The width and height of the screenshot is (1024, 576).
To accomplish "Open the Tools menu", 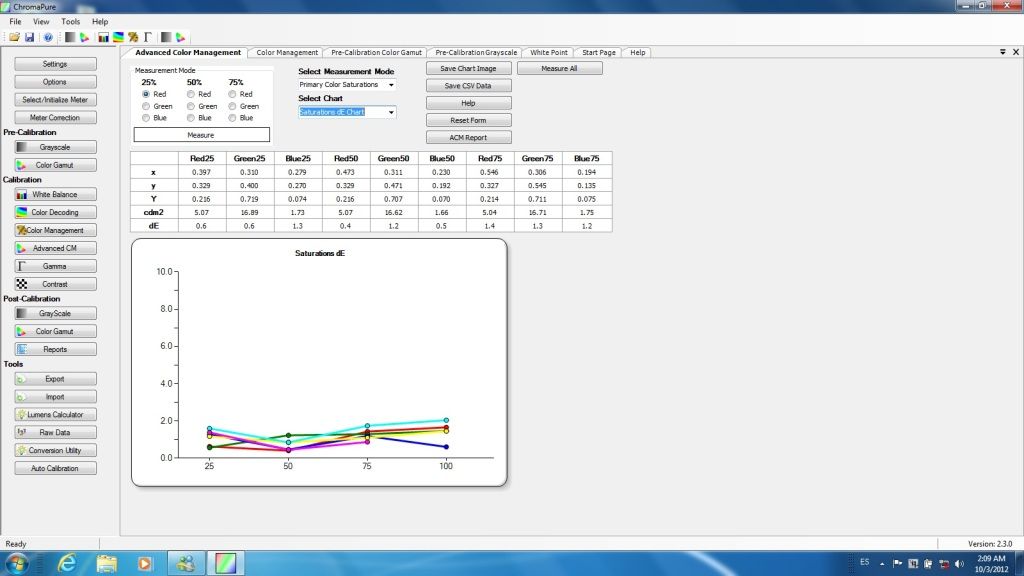I will 71,22.
